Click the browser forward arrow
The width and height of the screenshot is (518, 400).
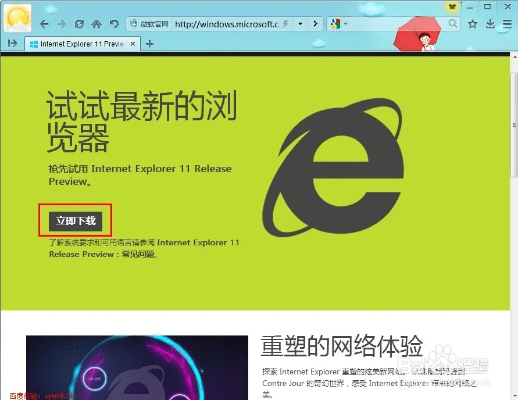coord(61,24)
